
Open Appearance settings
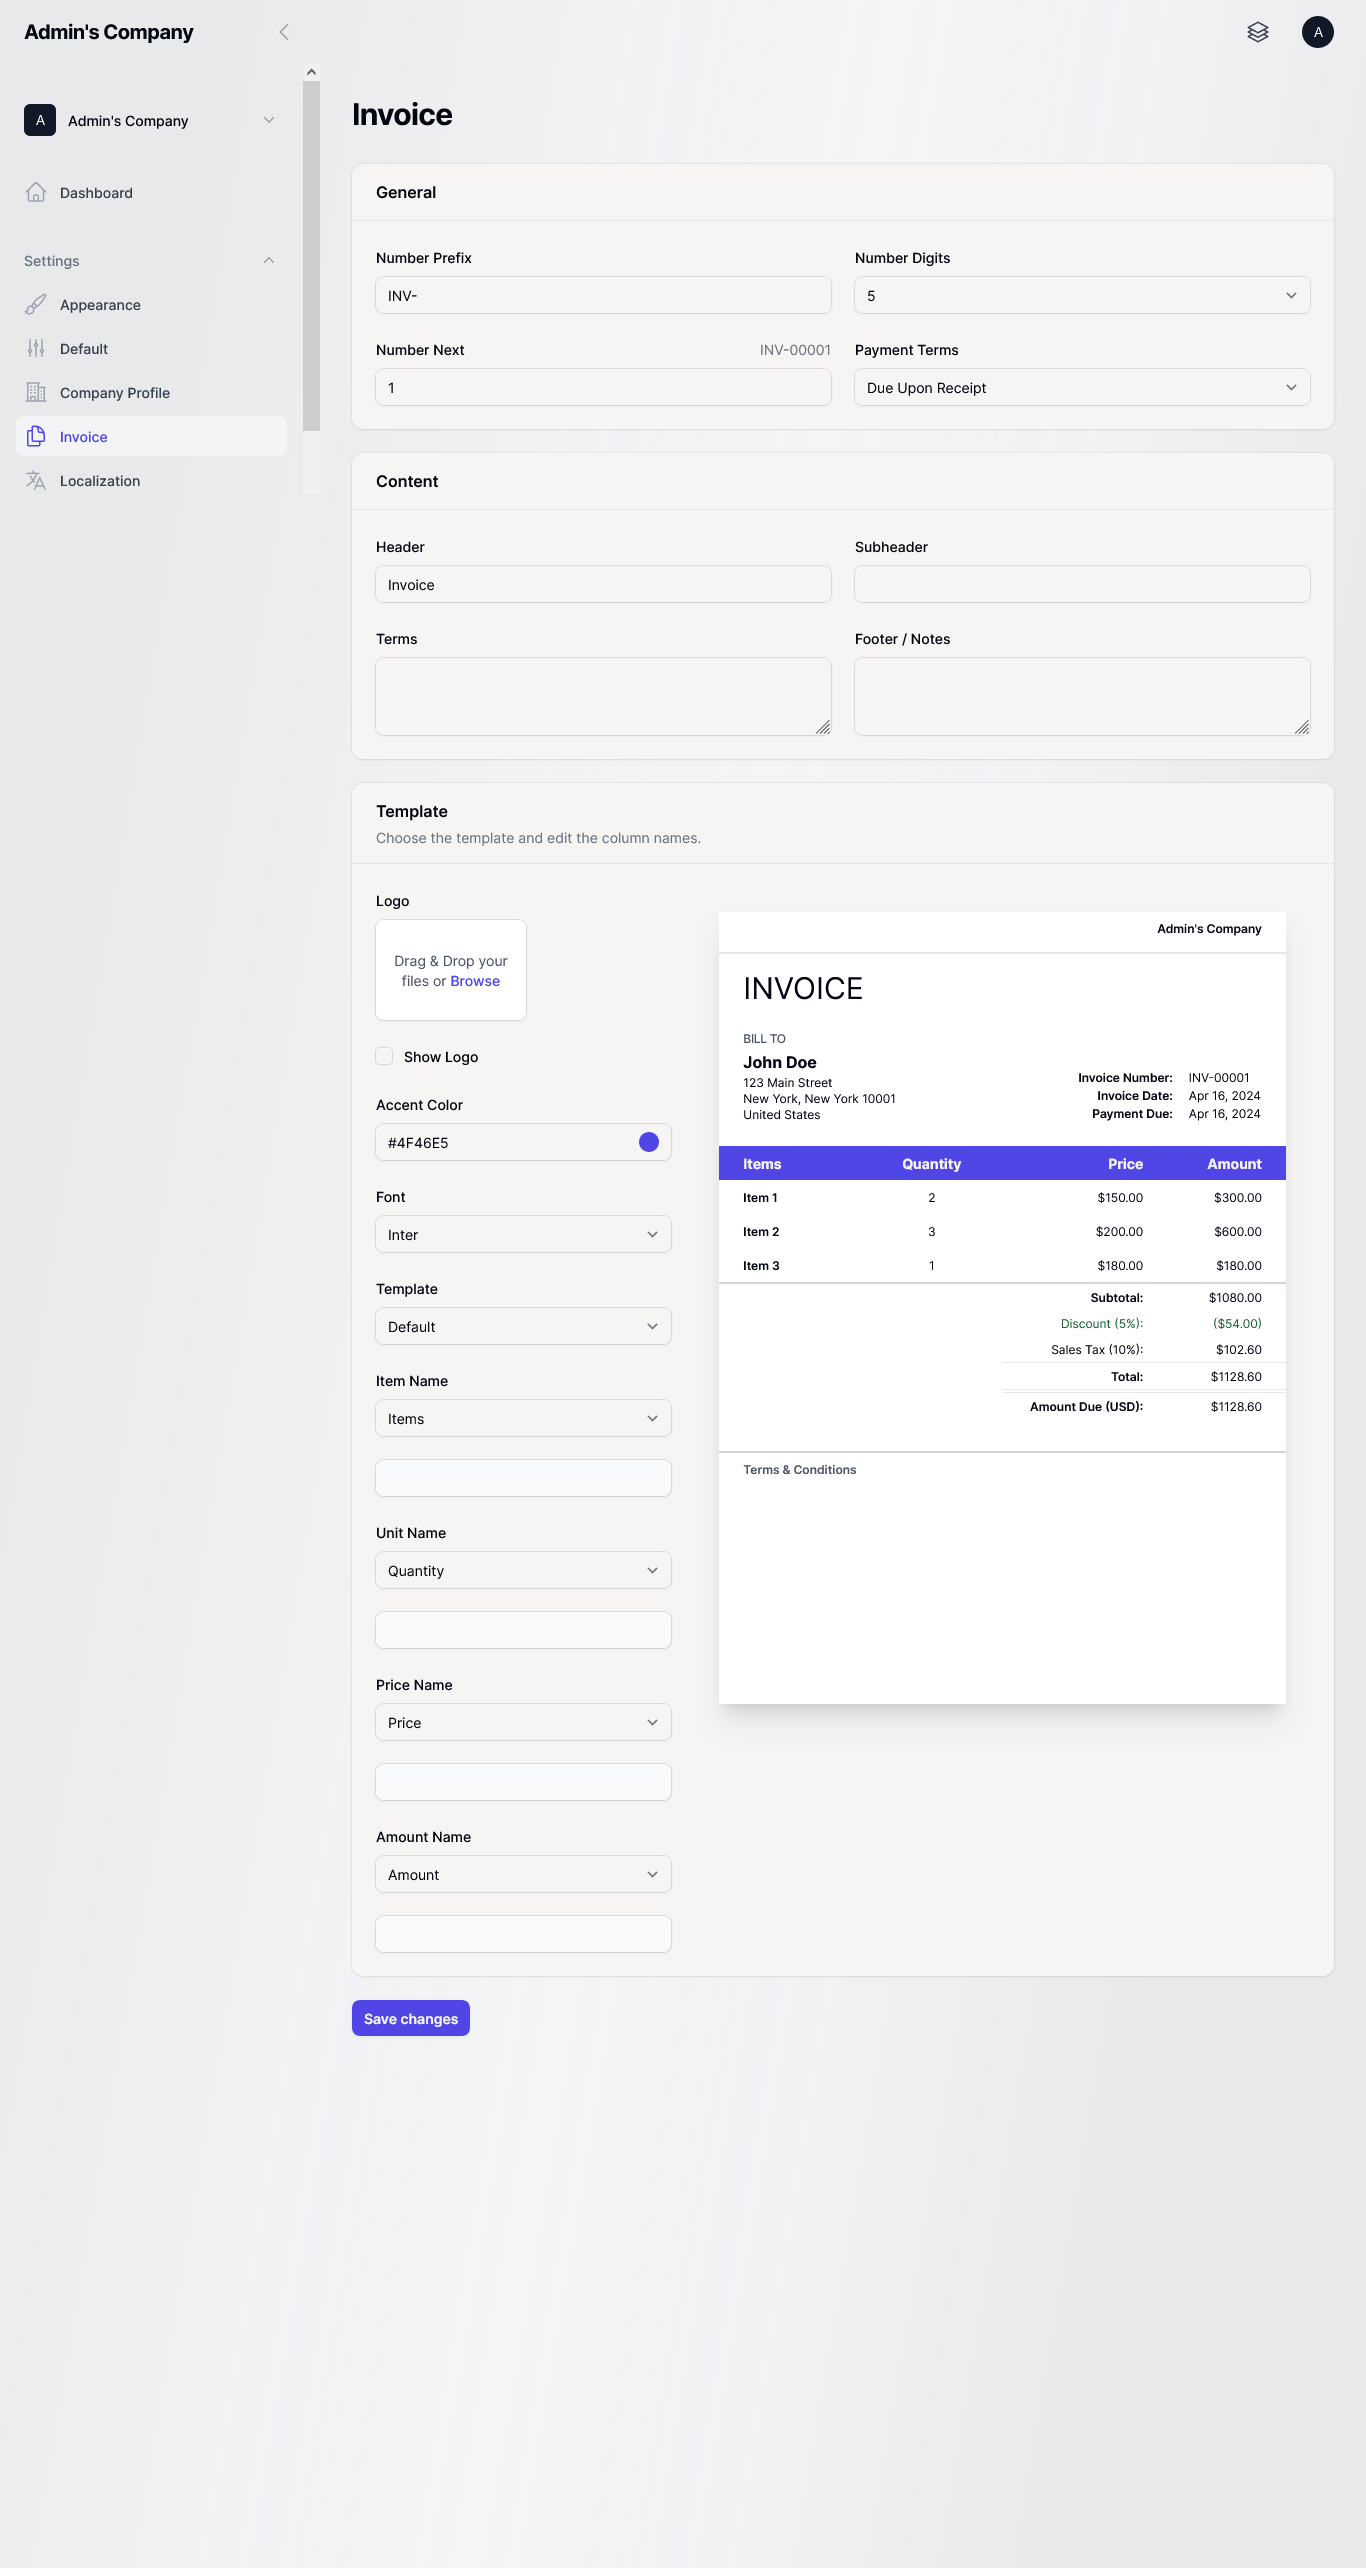[151, 304]
